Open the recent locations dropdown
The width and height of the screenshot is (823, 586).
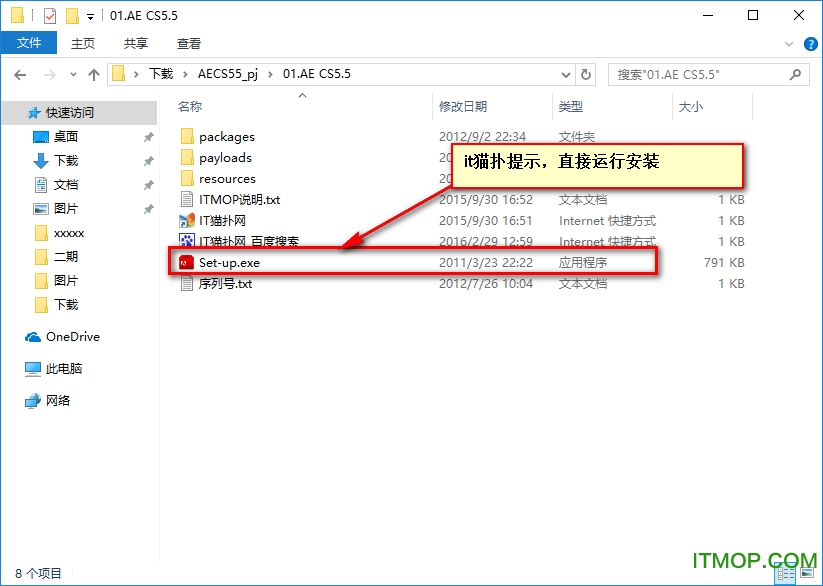click(73, 75)
